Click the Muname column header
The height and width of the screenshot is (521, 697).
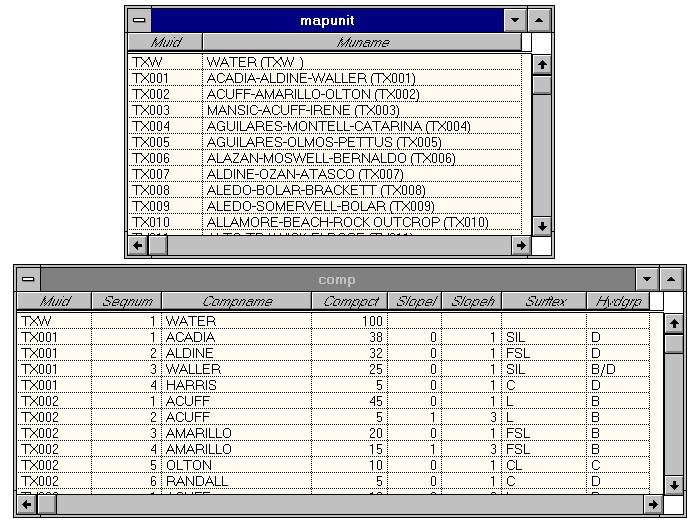tap(362, 42)
